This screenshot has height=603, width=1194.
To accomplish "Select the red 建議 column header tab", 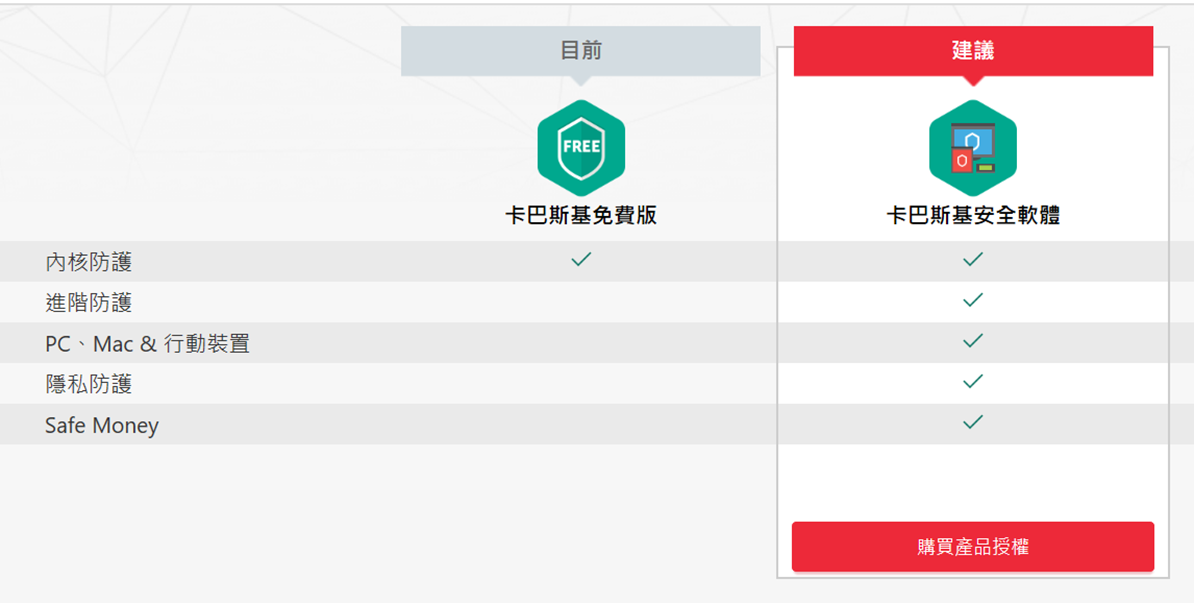I will click(973, 51).
